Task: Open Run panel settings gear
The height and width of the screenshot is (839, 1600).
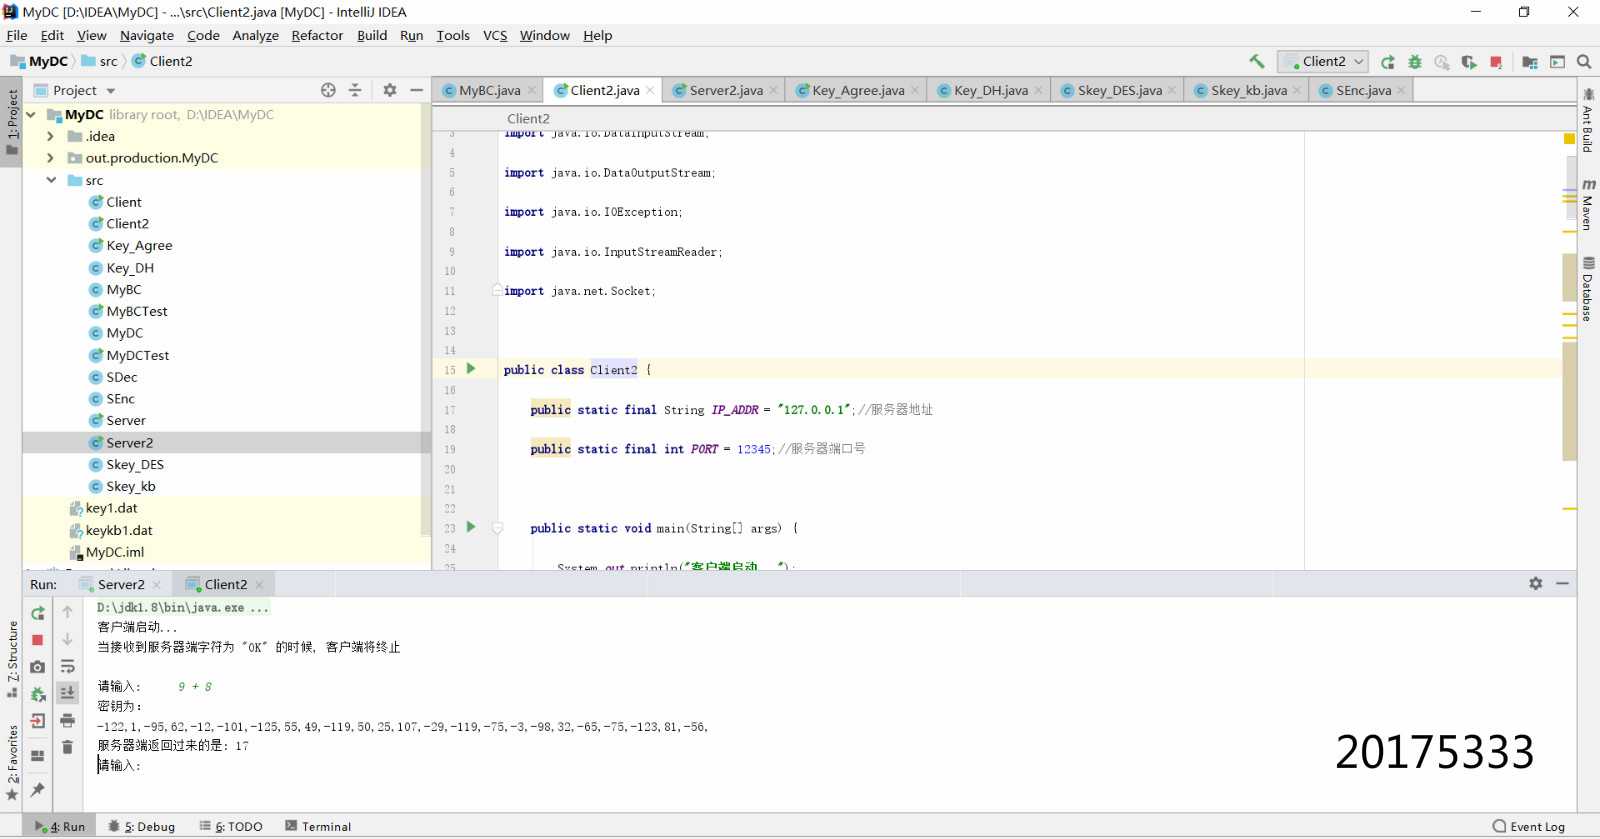Action: pos(1536,583)
